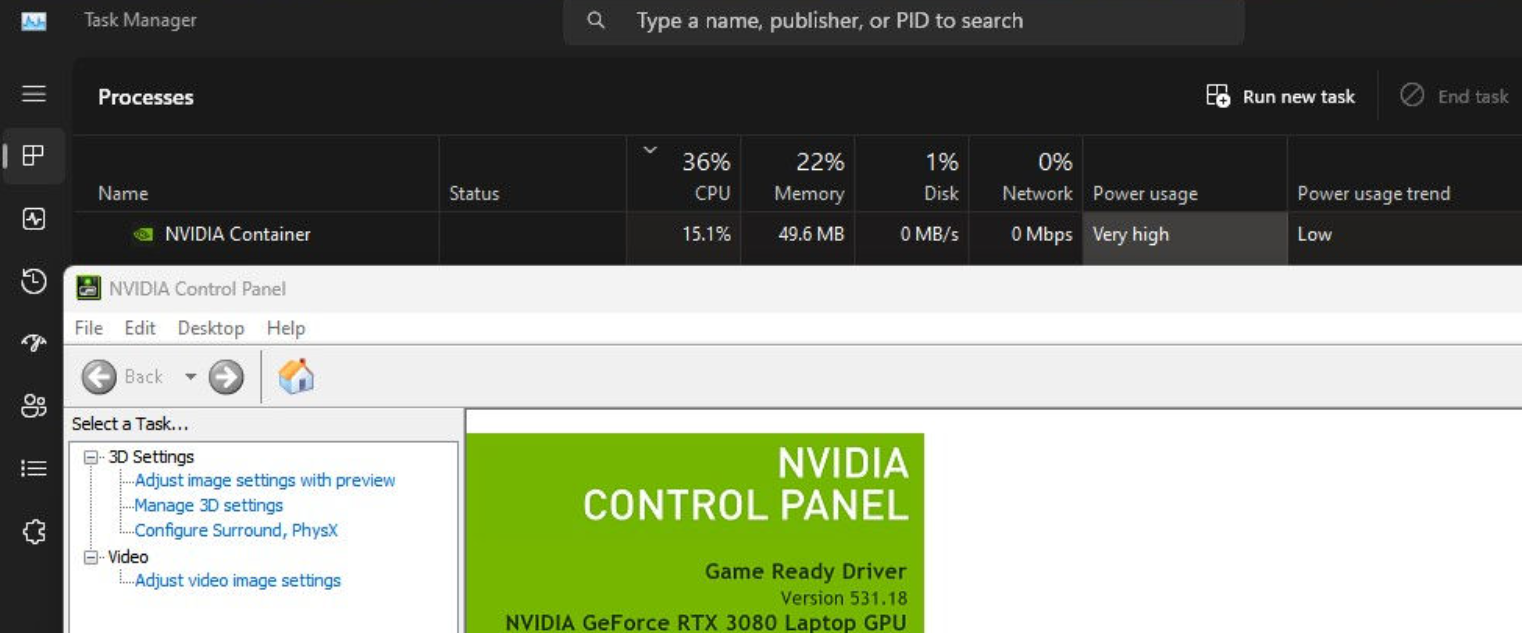
Task: Open Desktop menu in NVIDIA Control Panel
Action: (x=211, y=328)
